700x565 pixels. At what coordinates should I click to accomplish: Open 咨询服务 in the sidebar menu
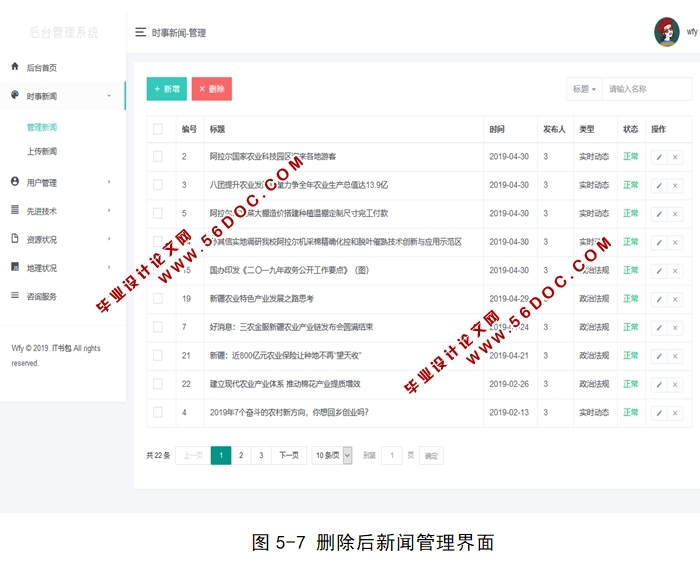[42, 296]
